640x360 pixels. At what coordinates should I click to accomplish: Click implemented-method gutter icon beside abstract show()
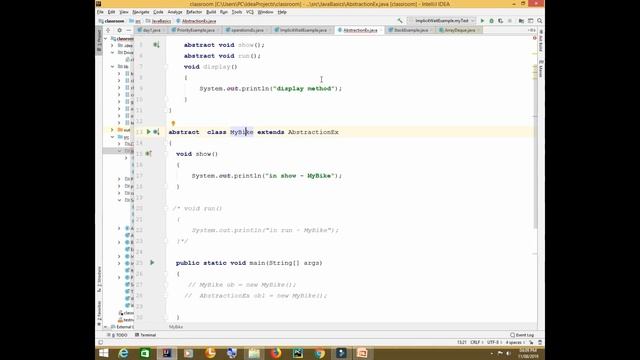click(x=156, y=45)
